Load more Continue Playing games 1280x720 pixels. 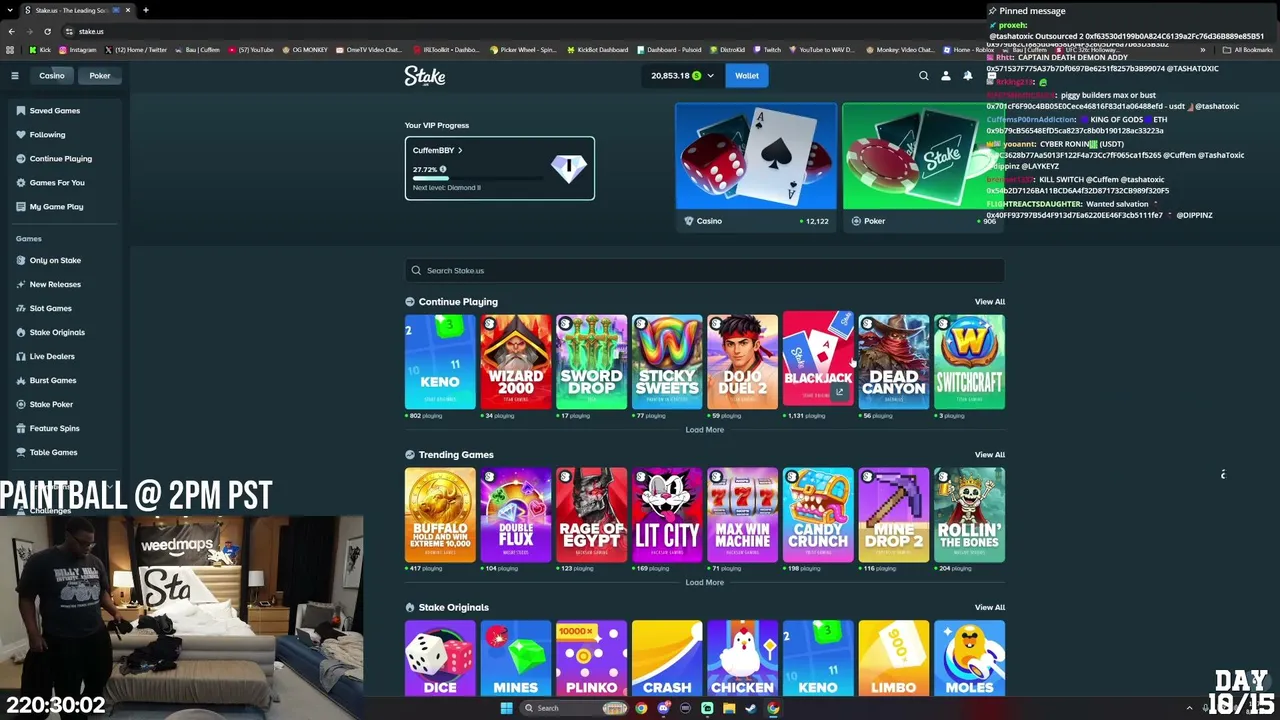[705, 430]
